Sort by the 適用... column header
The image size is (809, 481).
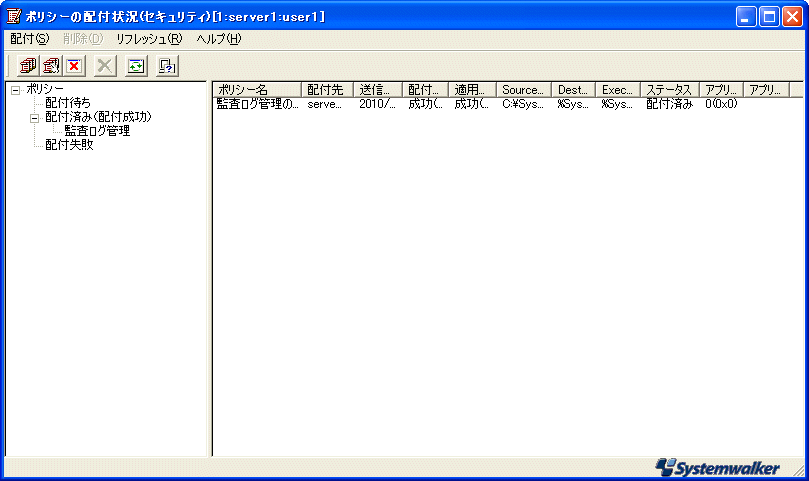pos(473,90)
